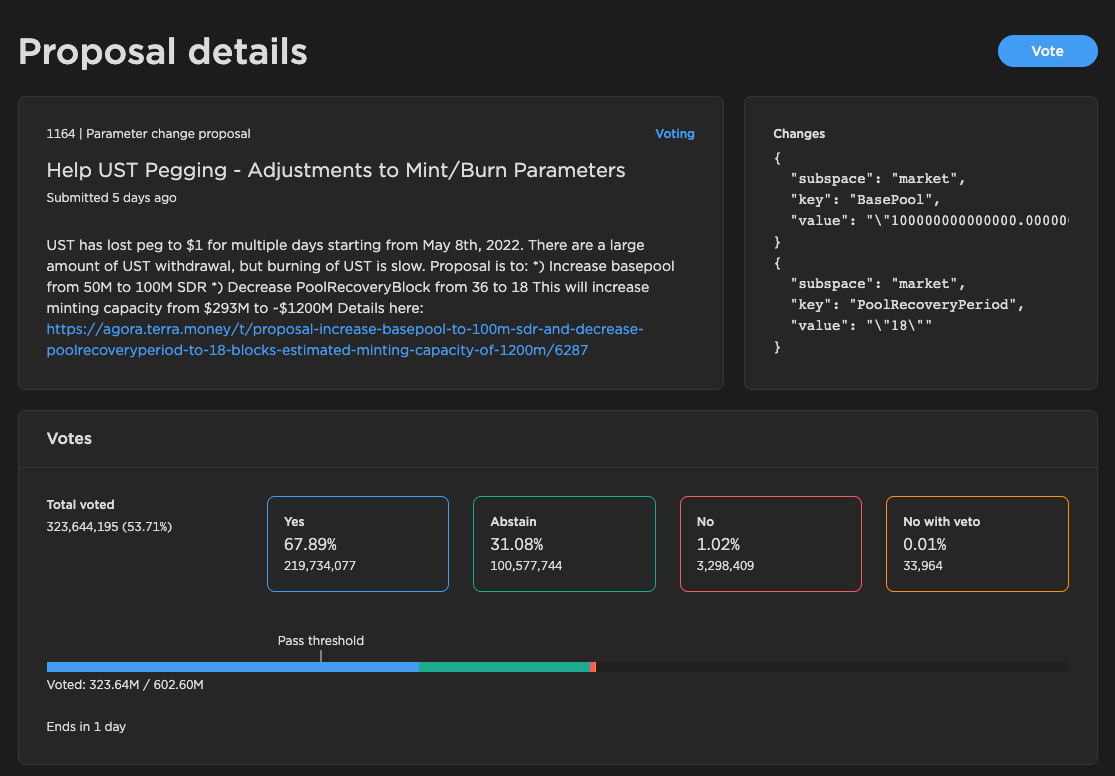Click the blue Vote button
Viewport: 1115px width, 776px height.
(1047, 51)
